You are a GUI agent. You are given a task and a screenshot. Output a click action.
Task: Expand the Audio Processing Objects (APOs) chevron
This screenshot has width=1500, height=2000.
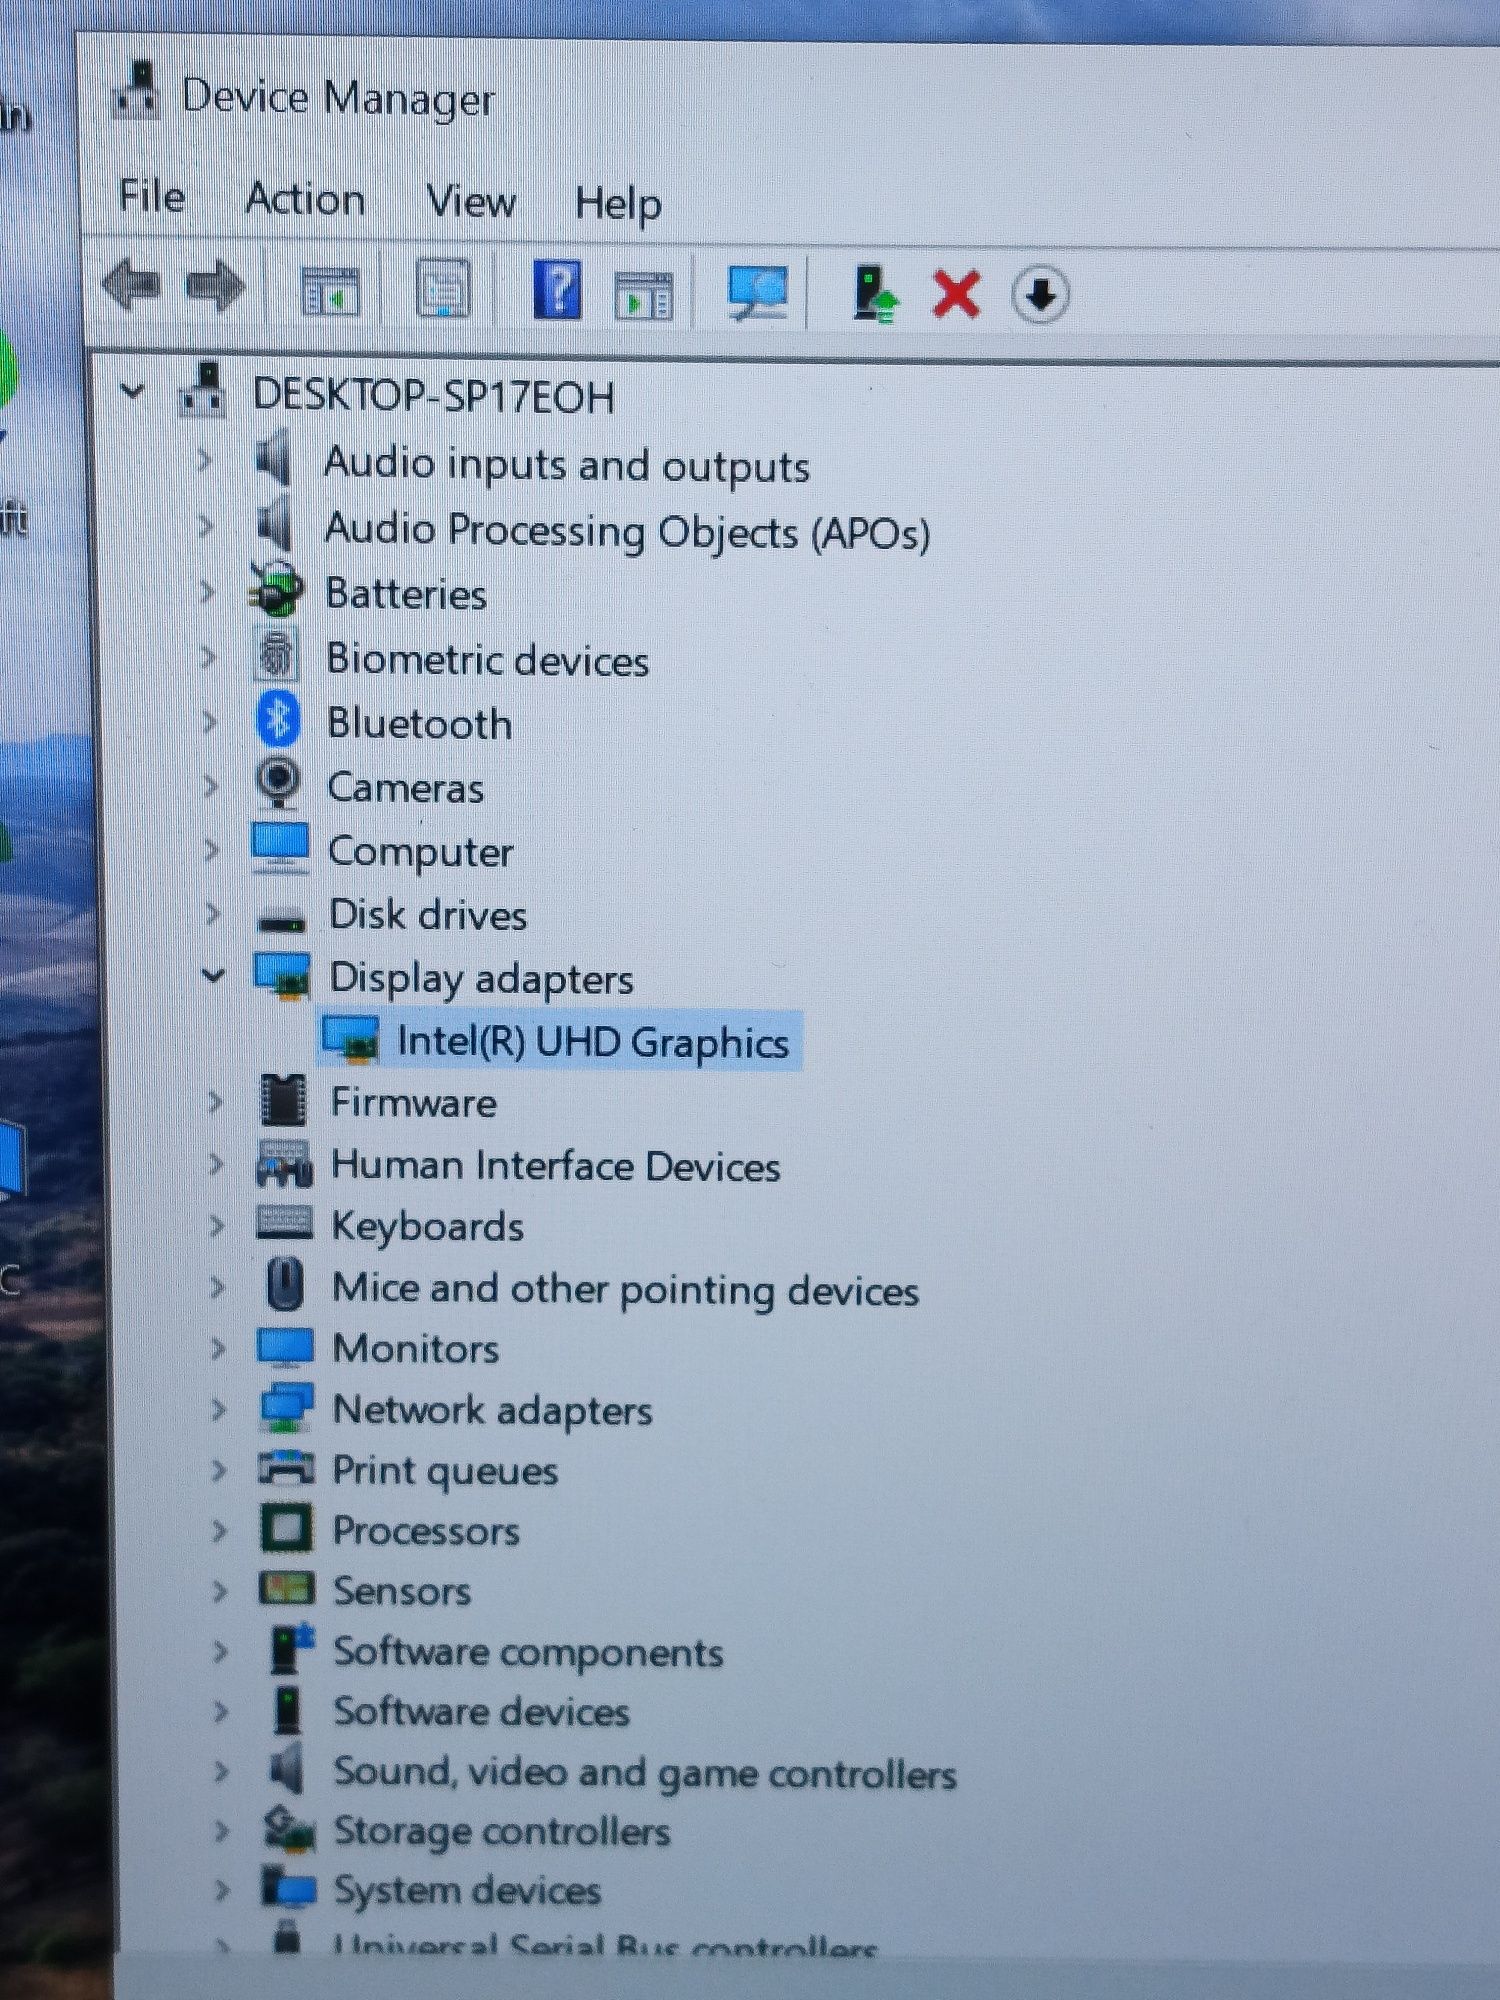click(206, 525)
